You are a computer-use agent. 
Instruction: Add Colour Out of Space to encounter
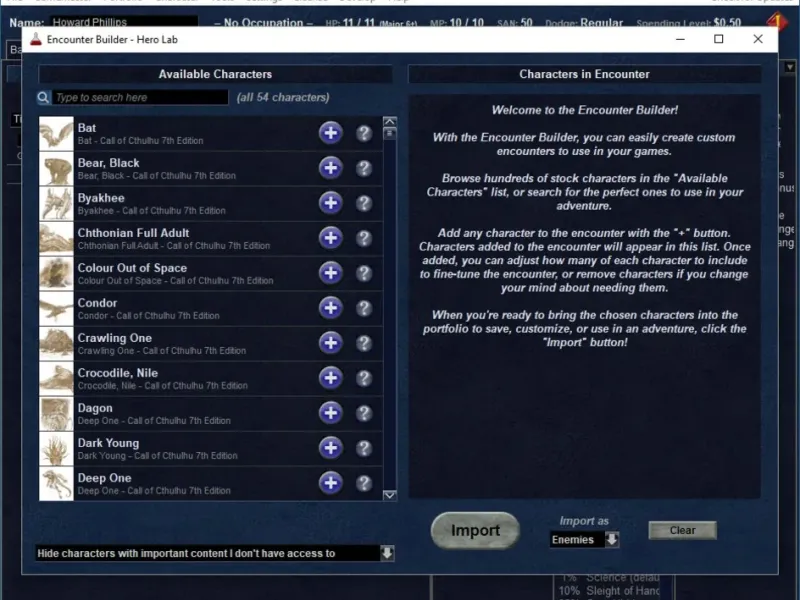pos(331,273)
